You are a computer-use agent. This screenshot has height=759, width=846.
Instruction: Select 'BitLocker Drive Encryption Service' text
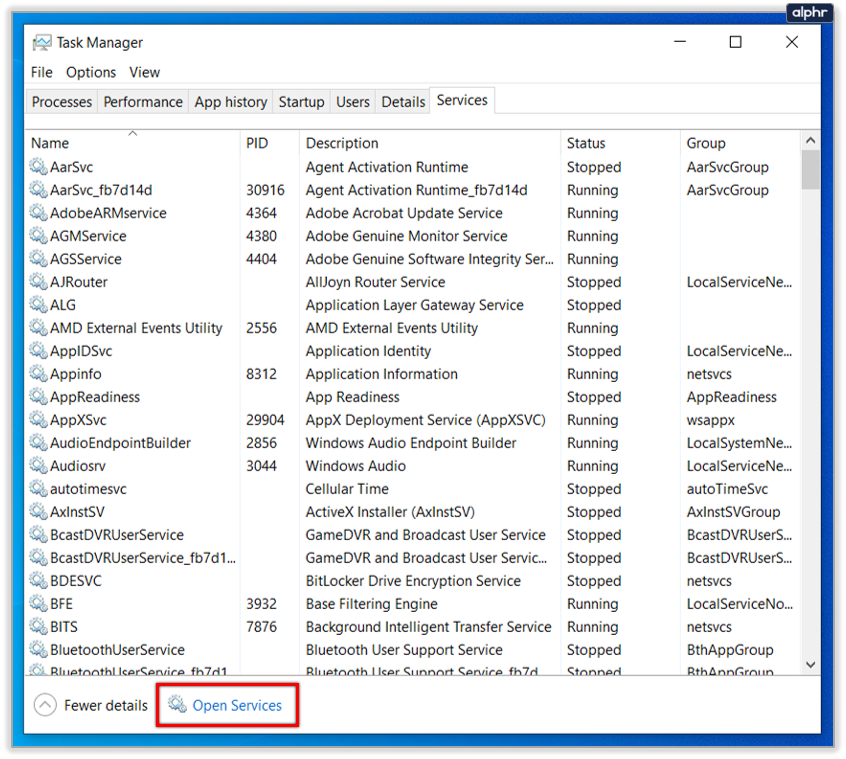(x=413, y=581)
